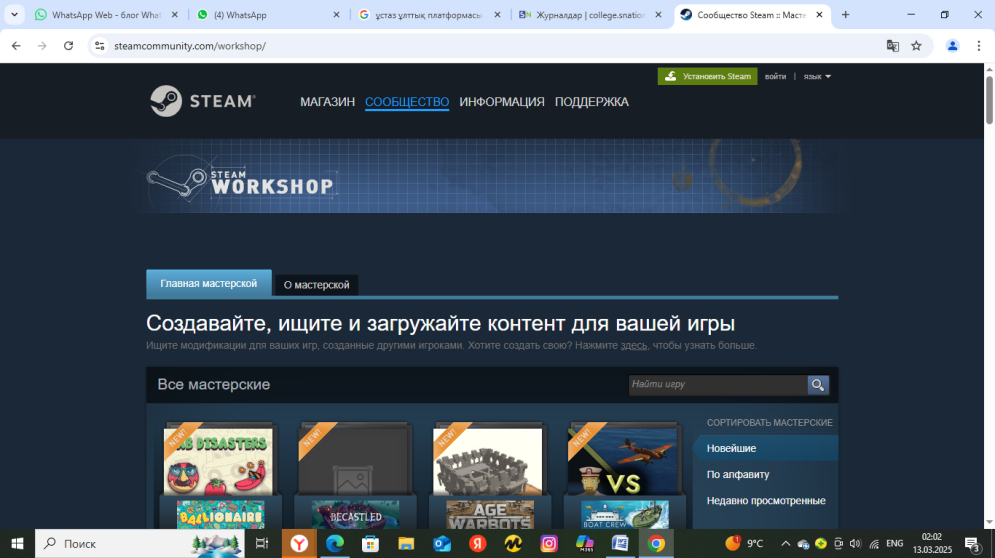Click the magnifier search button
Image resolution: width=995 pixels, height=558 pixels.
(x=818, y=385)
